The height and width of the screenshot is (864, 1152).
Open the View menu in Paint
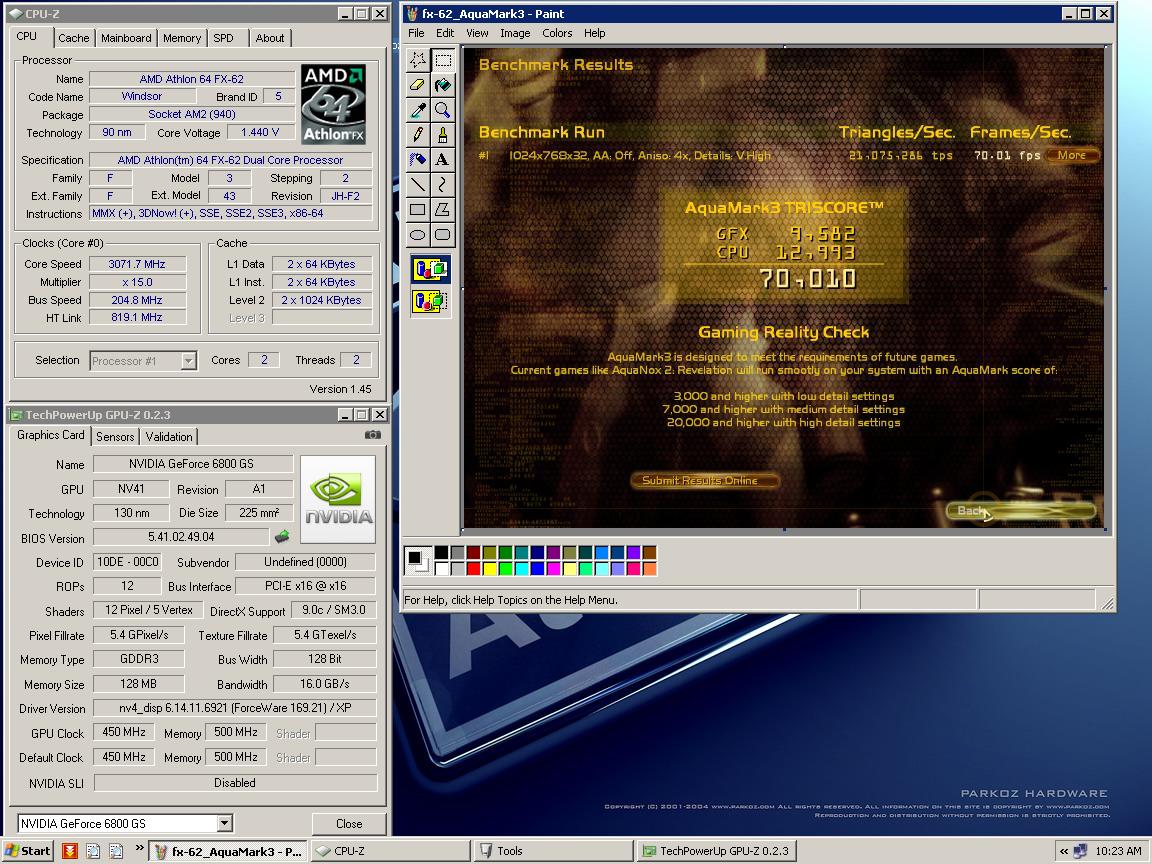477,33
